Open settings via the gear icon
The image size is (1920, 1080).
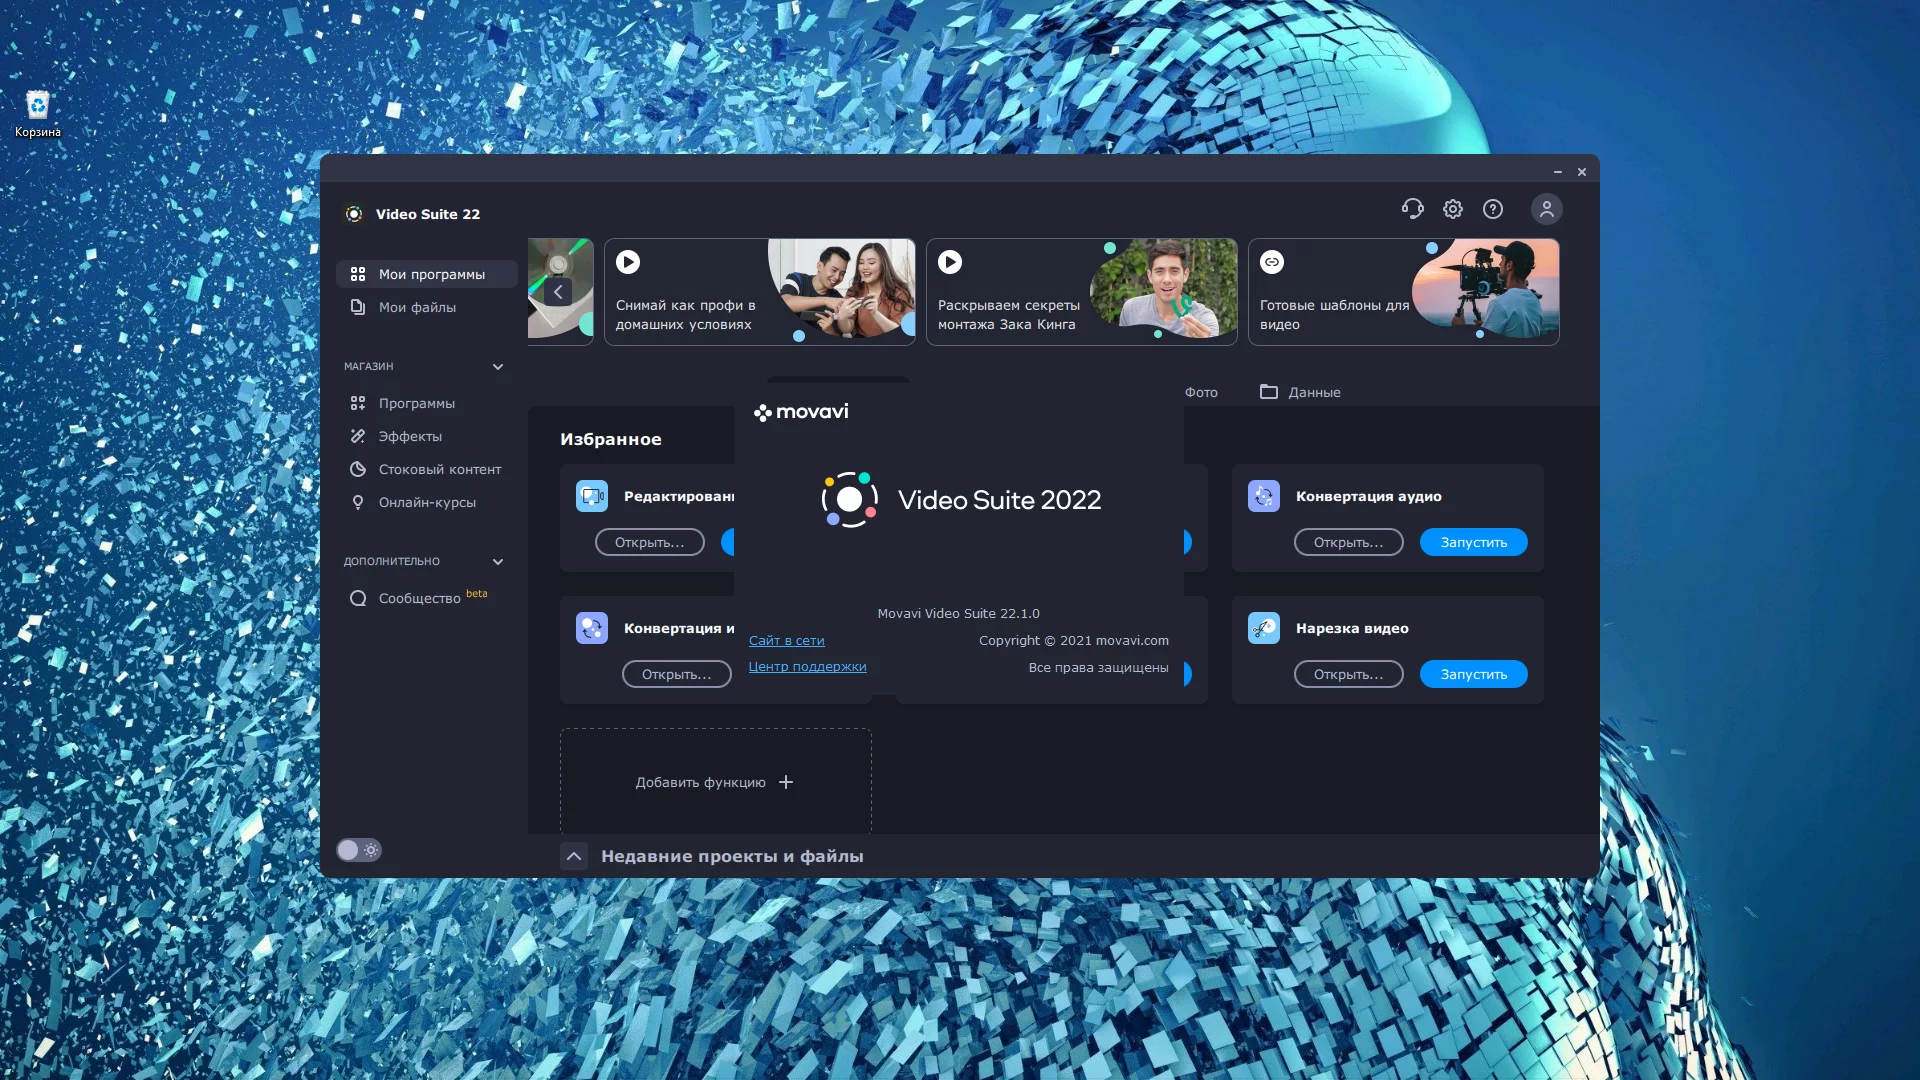tap(1453, 209)
